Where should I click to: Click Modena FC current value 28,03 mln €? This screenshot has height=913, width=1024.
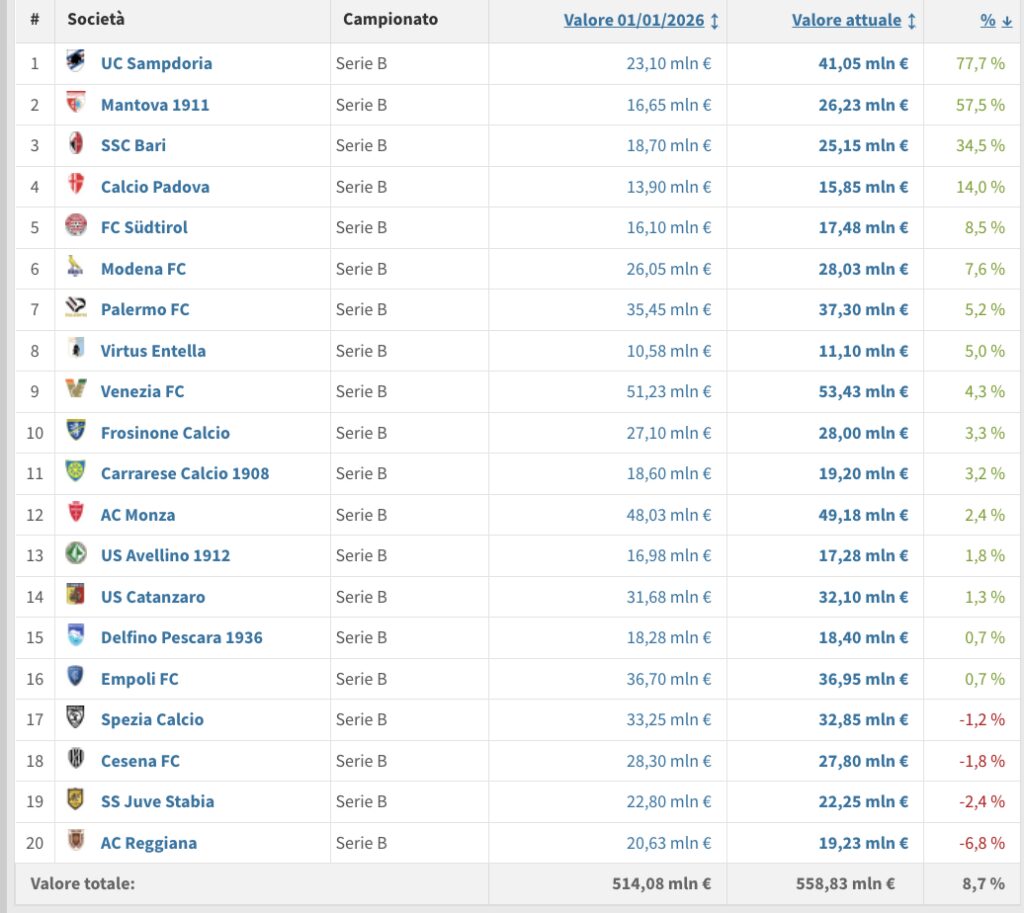863,268
